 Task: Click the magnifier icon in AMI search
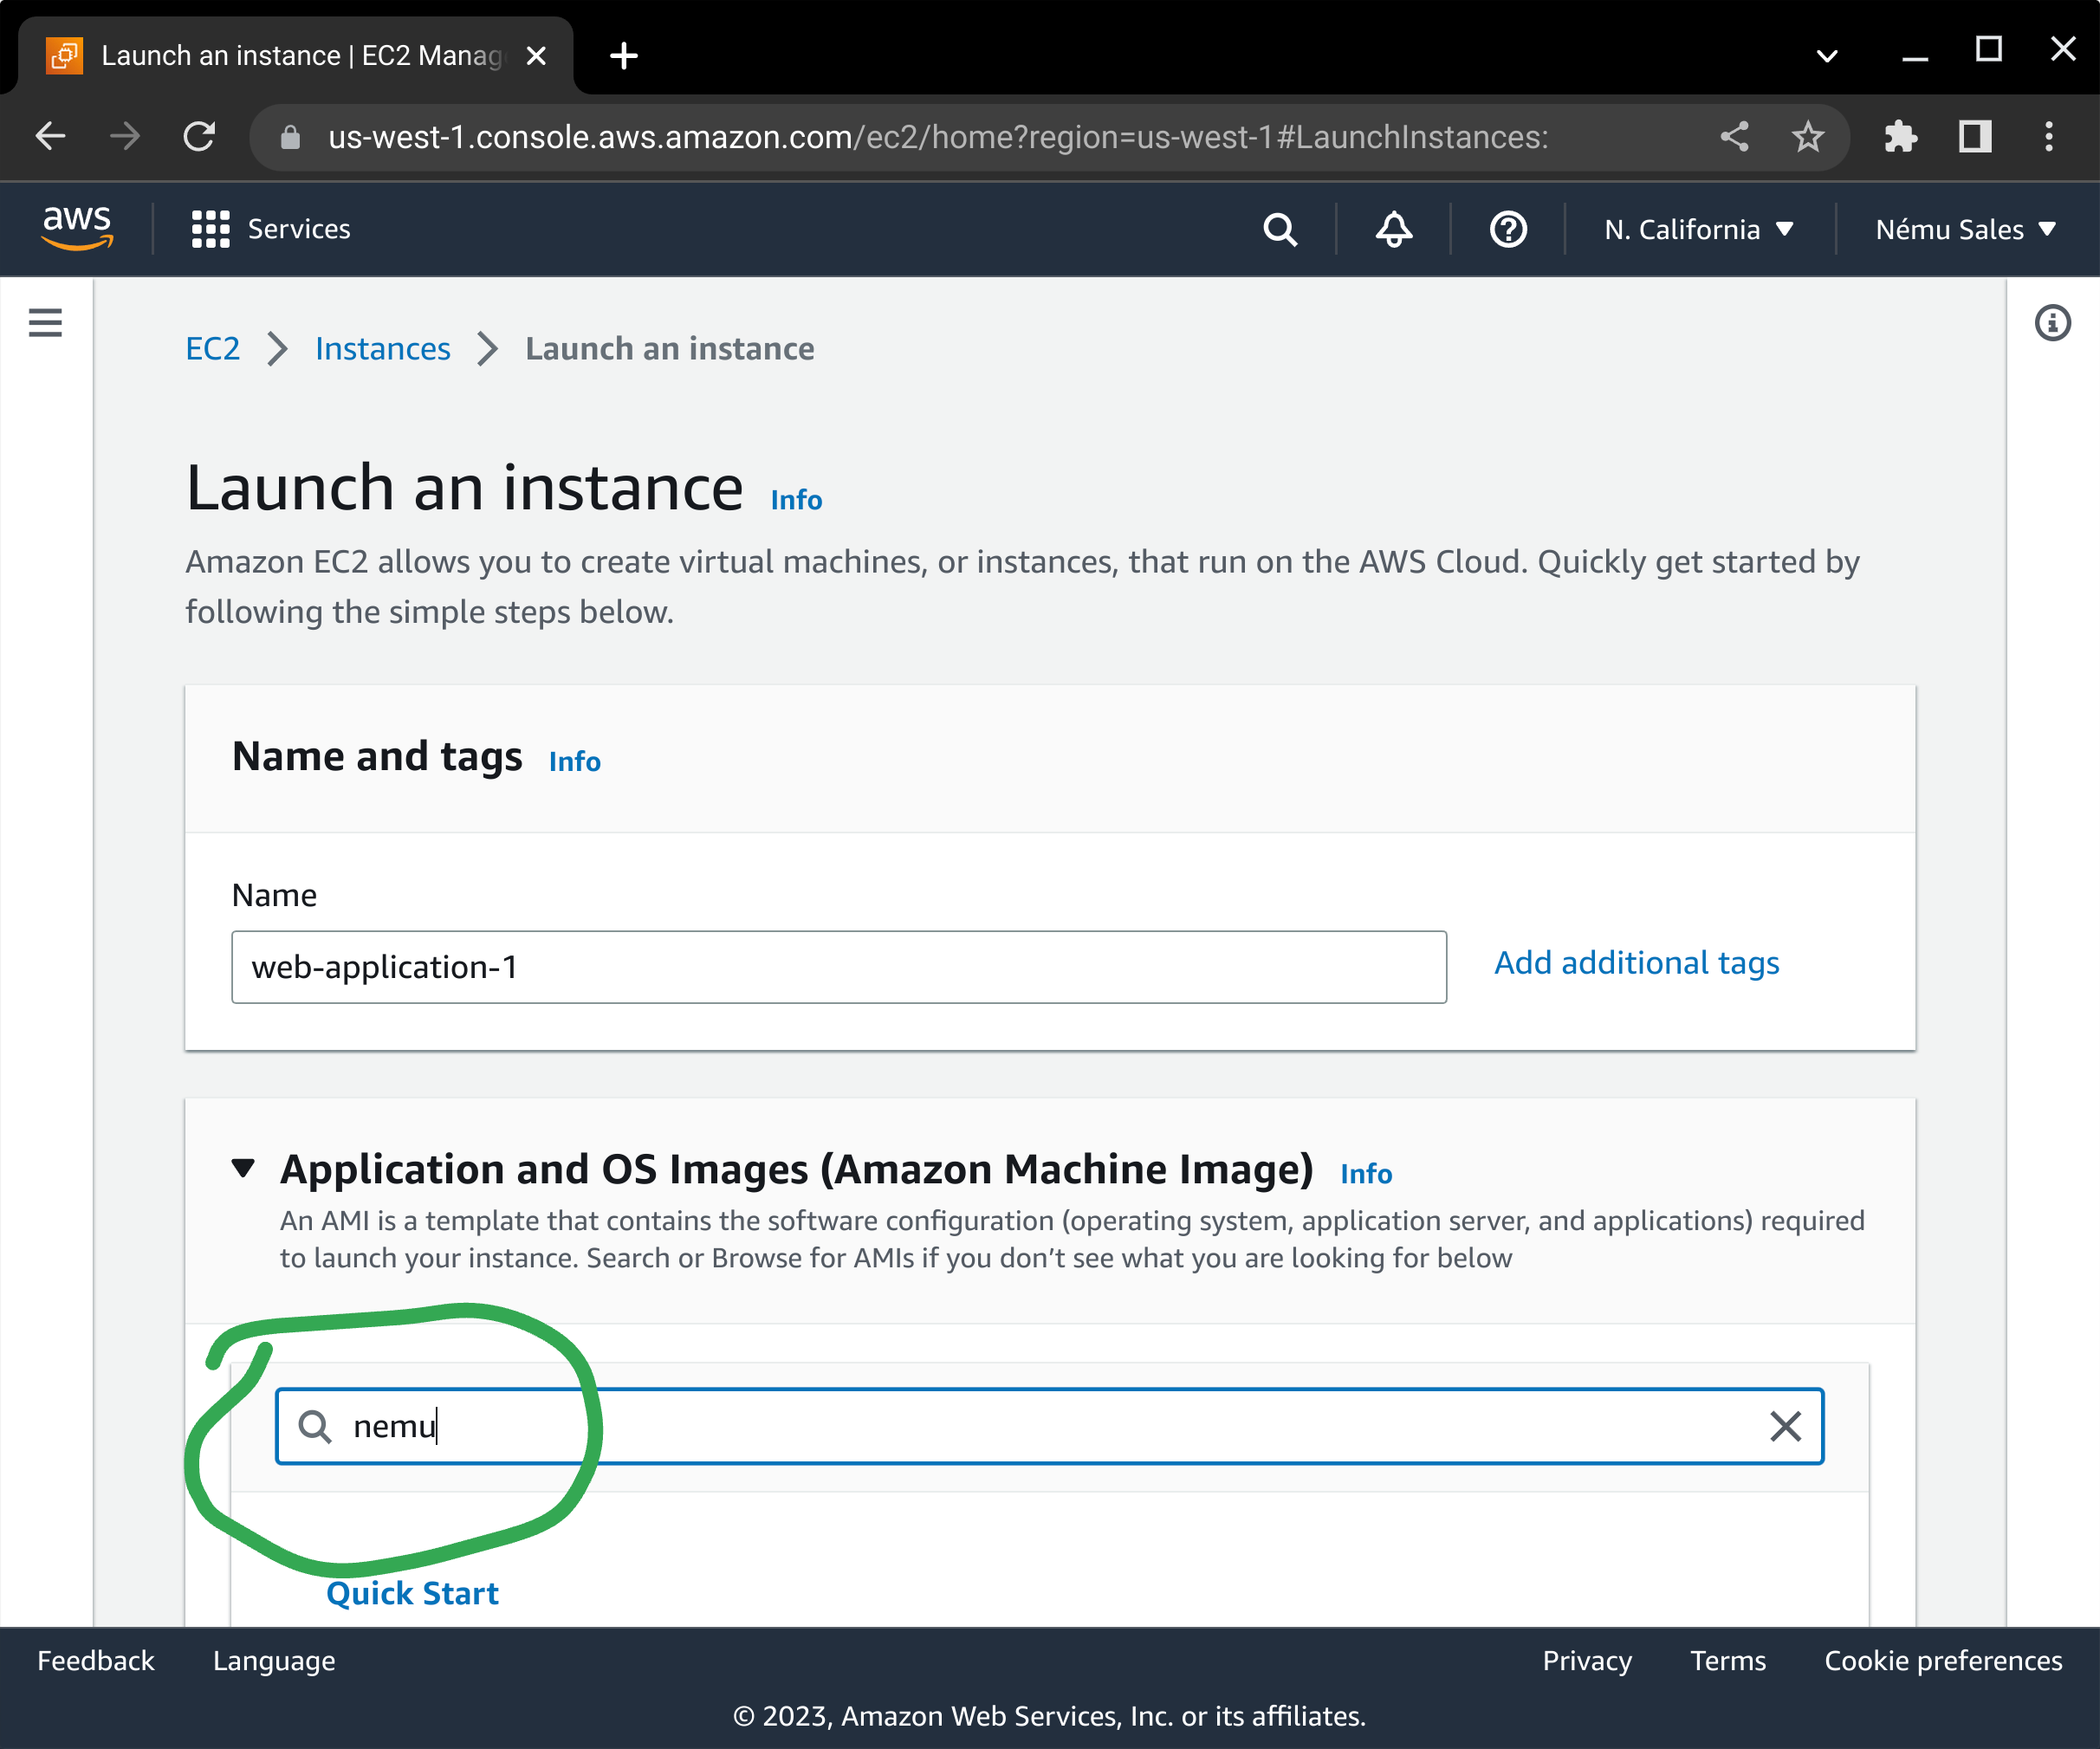coord(315,1426)
